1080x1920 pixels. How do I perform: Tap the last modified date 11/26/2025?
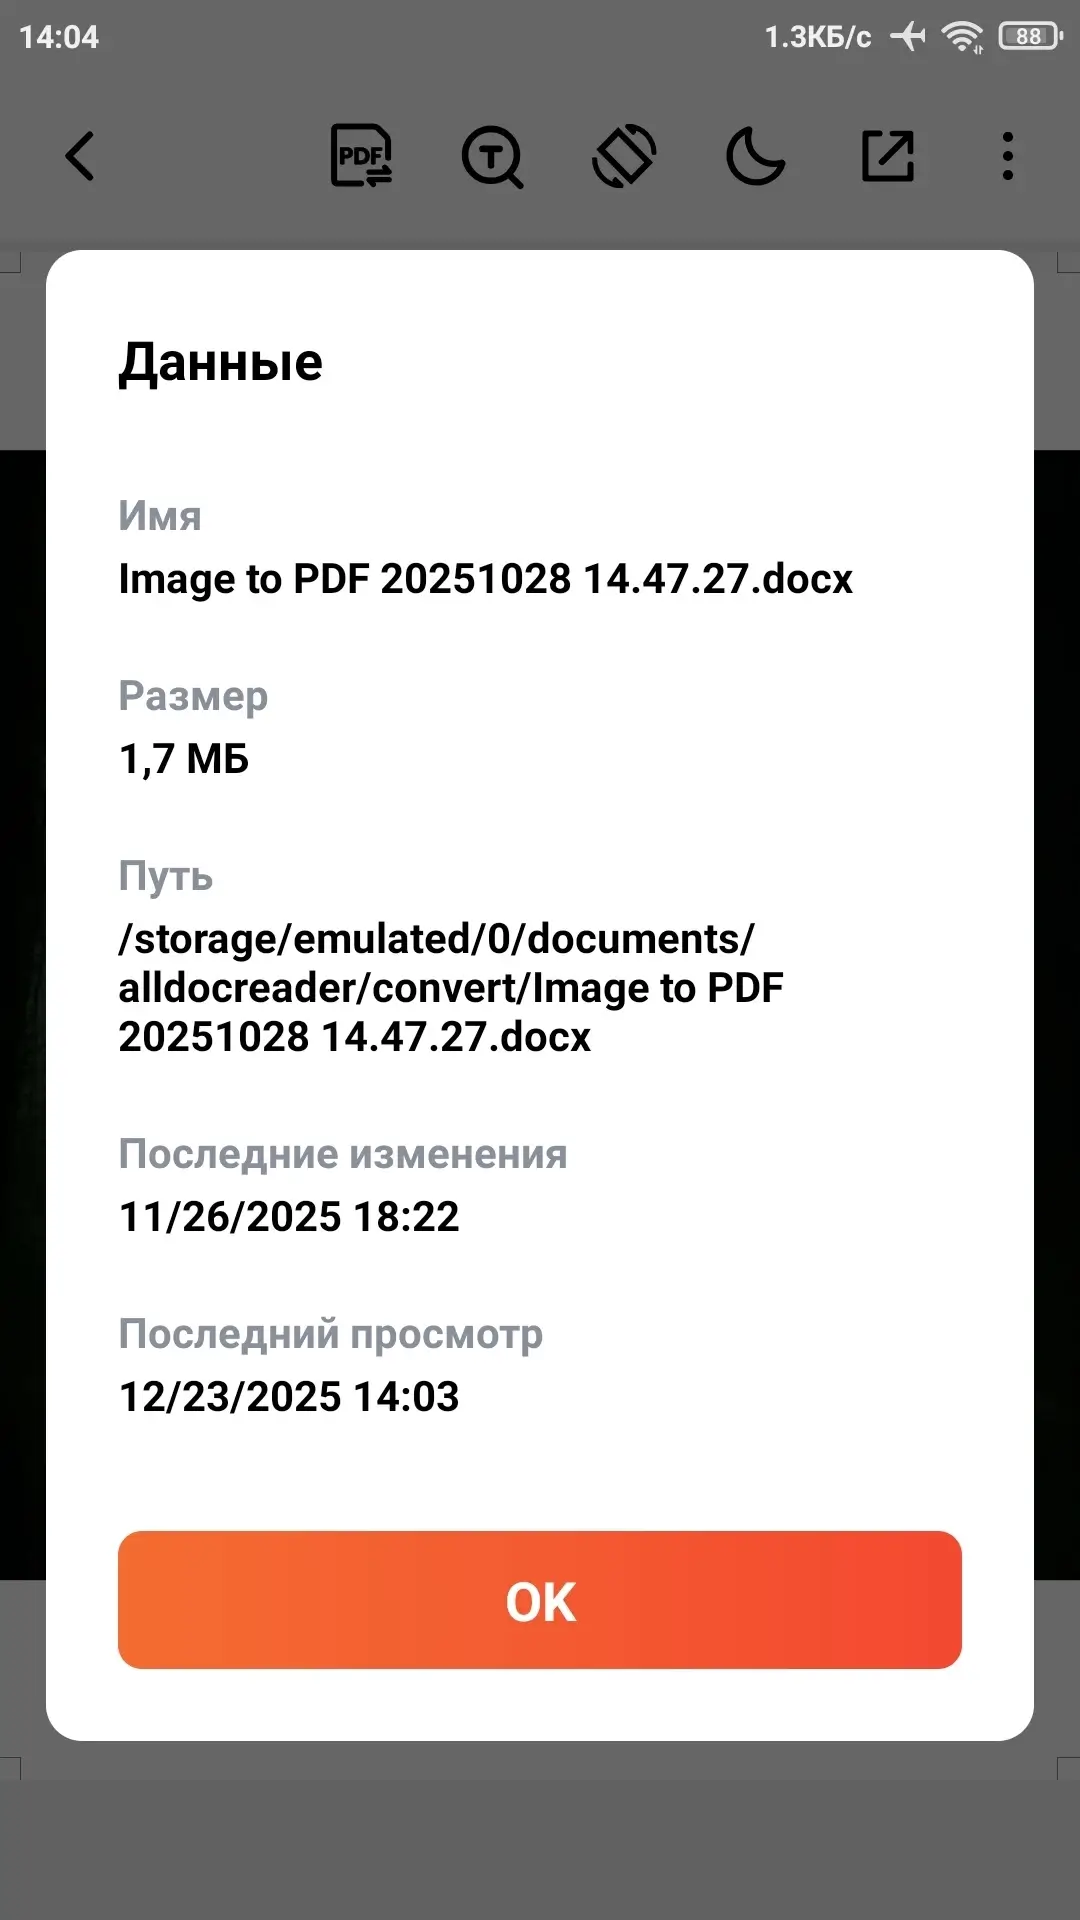click(x=289, y=1217)
